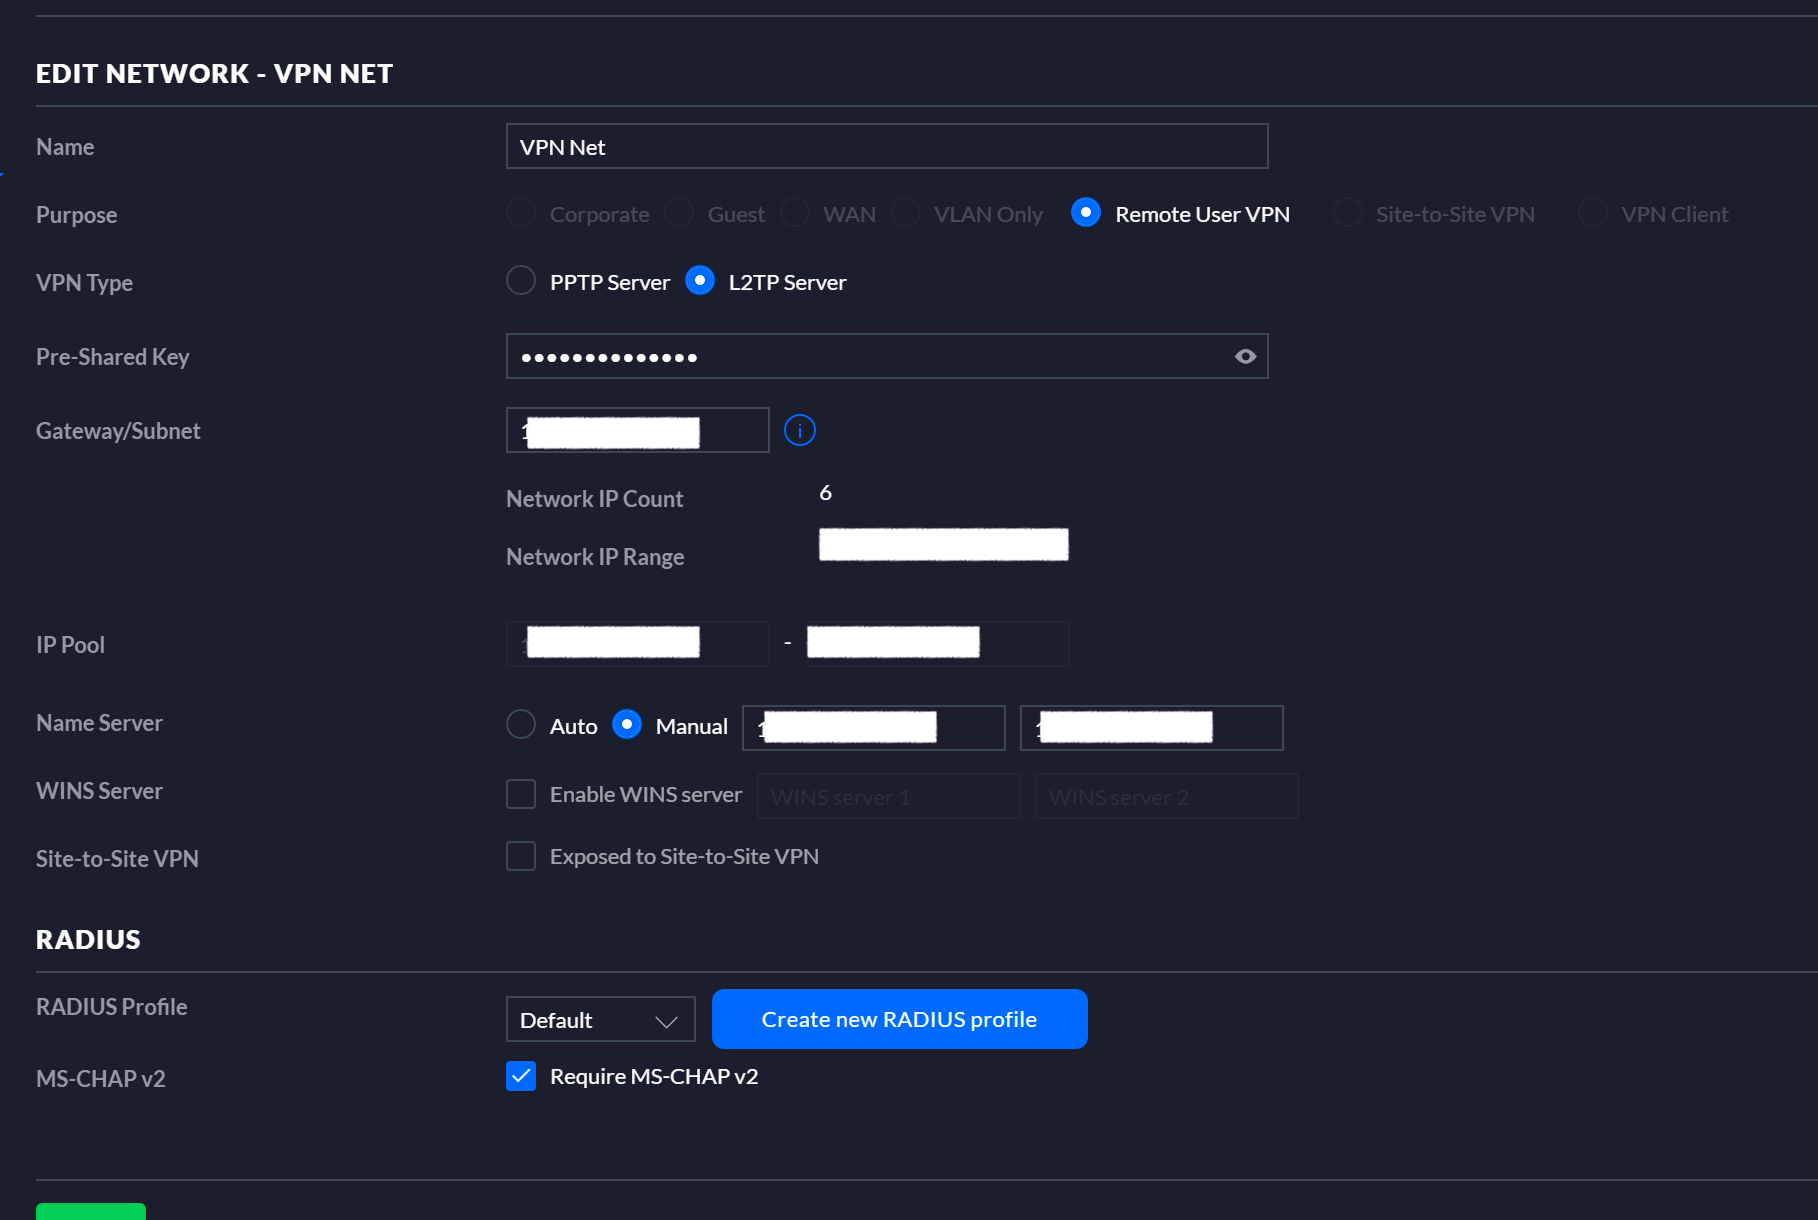Show the Pre-Shared Key with eye icon
Viewport: 1818px width, 1220px height.
click(1245, 357)
